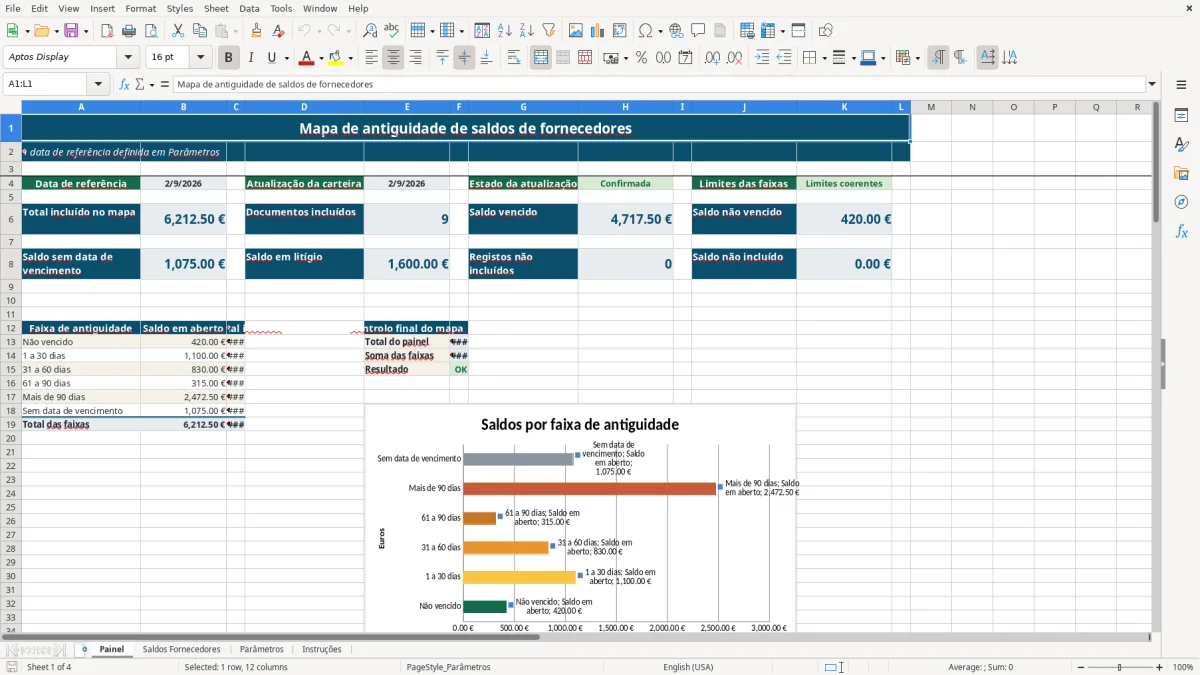Click the zoom in plus button
This screenshot has height=675, width=1200.
click(1159, 667)
